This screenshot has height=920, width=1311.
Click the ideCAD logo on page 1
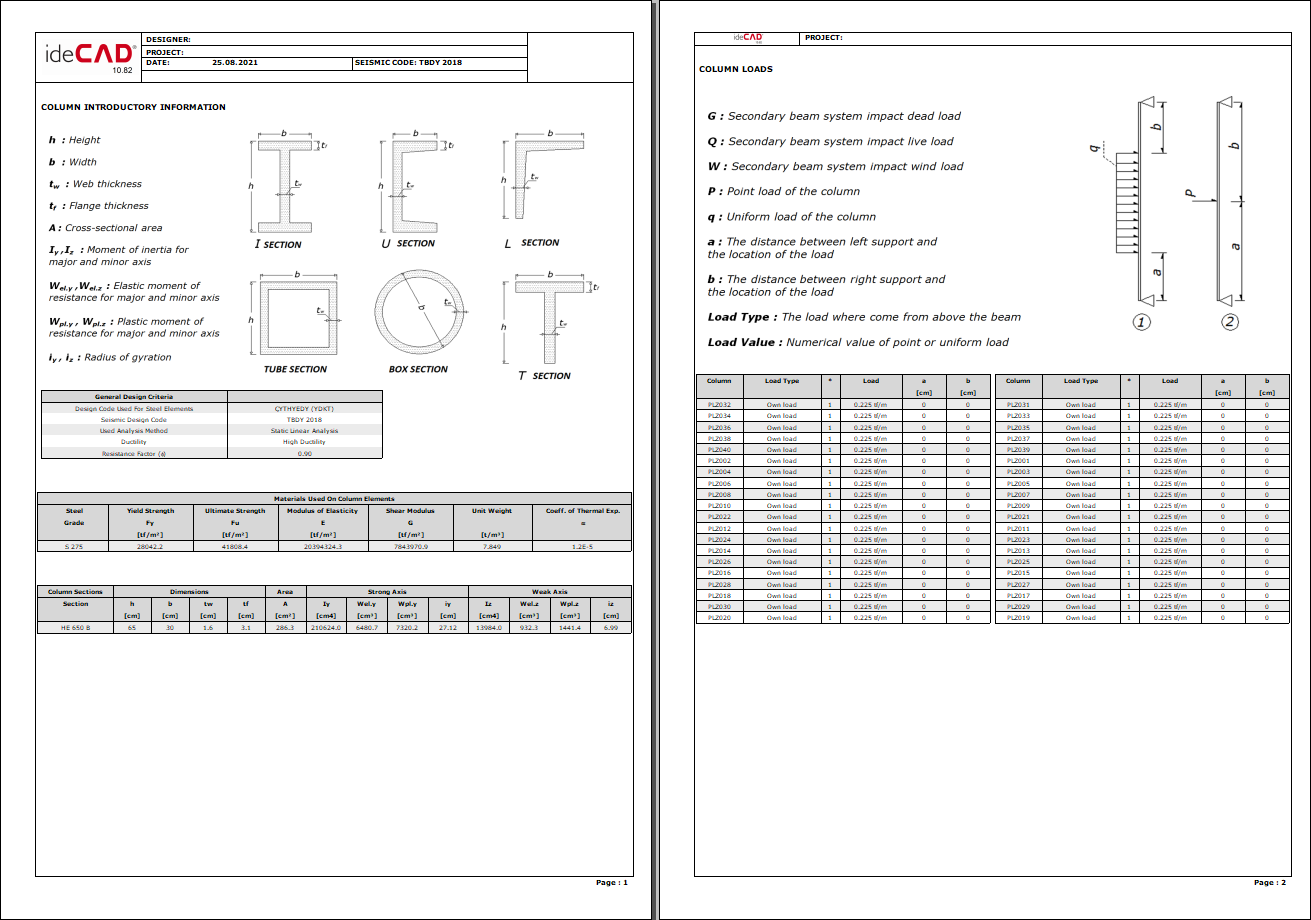pos(90,56)
